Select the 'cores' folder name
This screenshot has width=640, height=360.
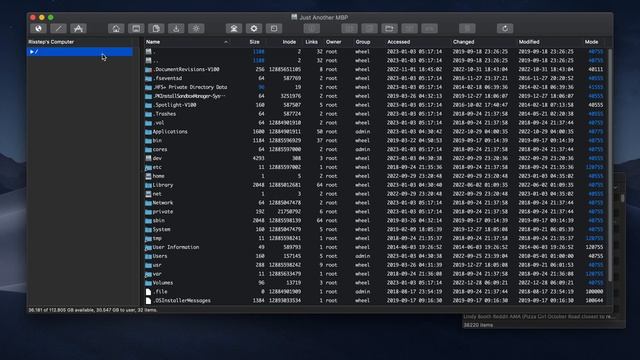(160, 150)
